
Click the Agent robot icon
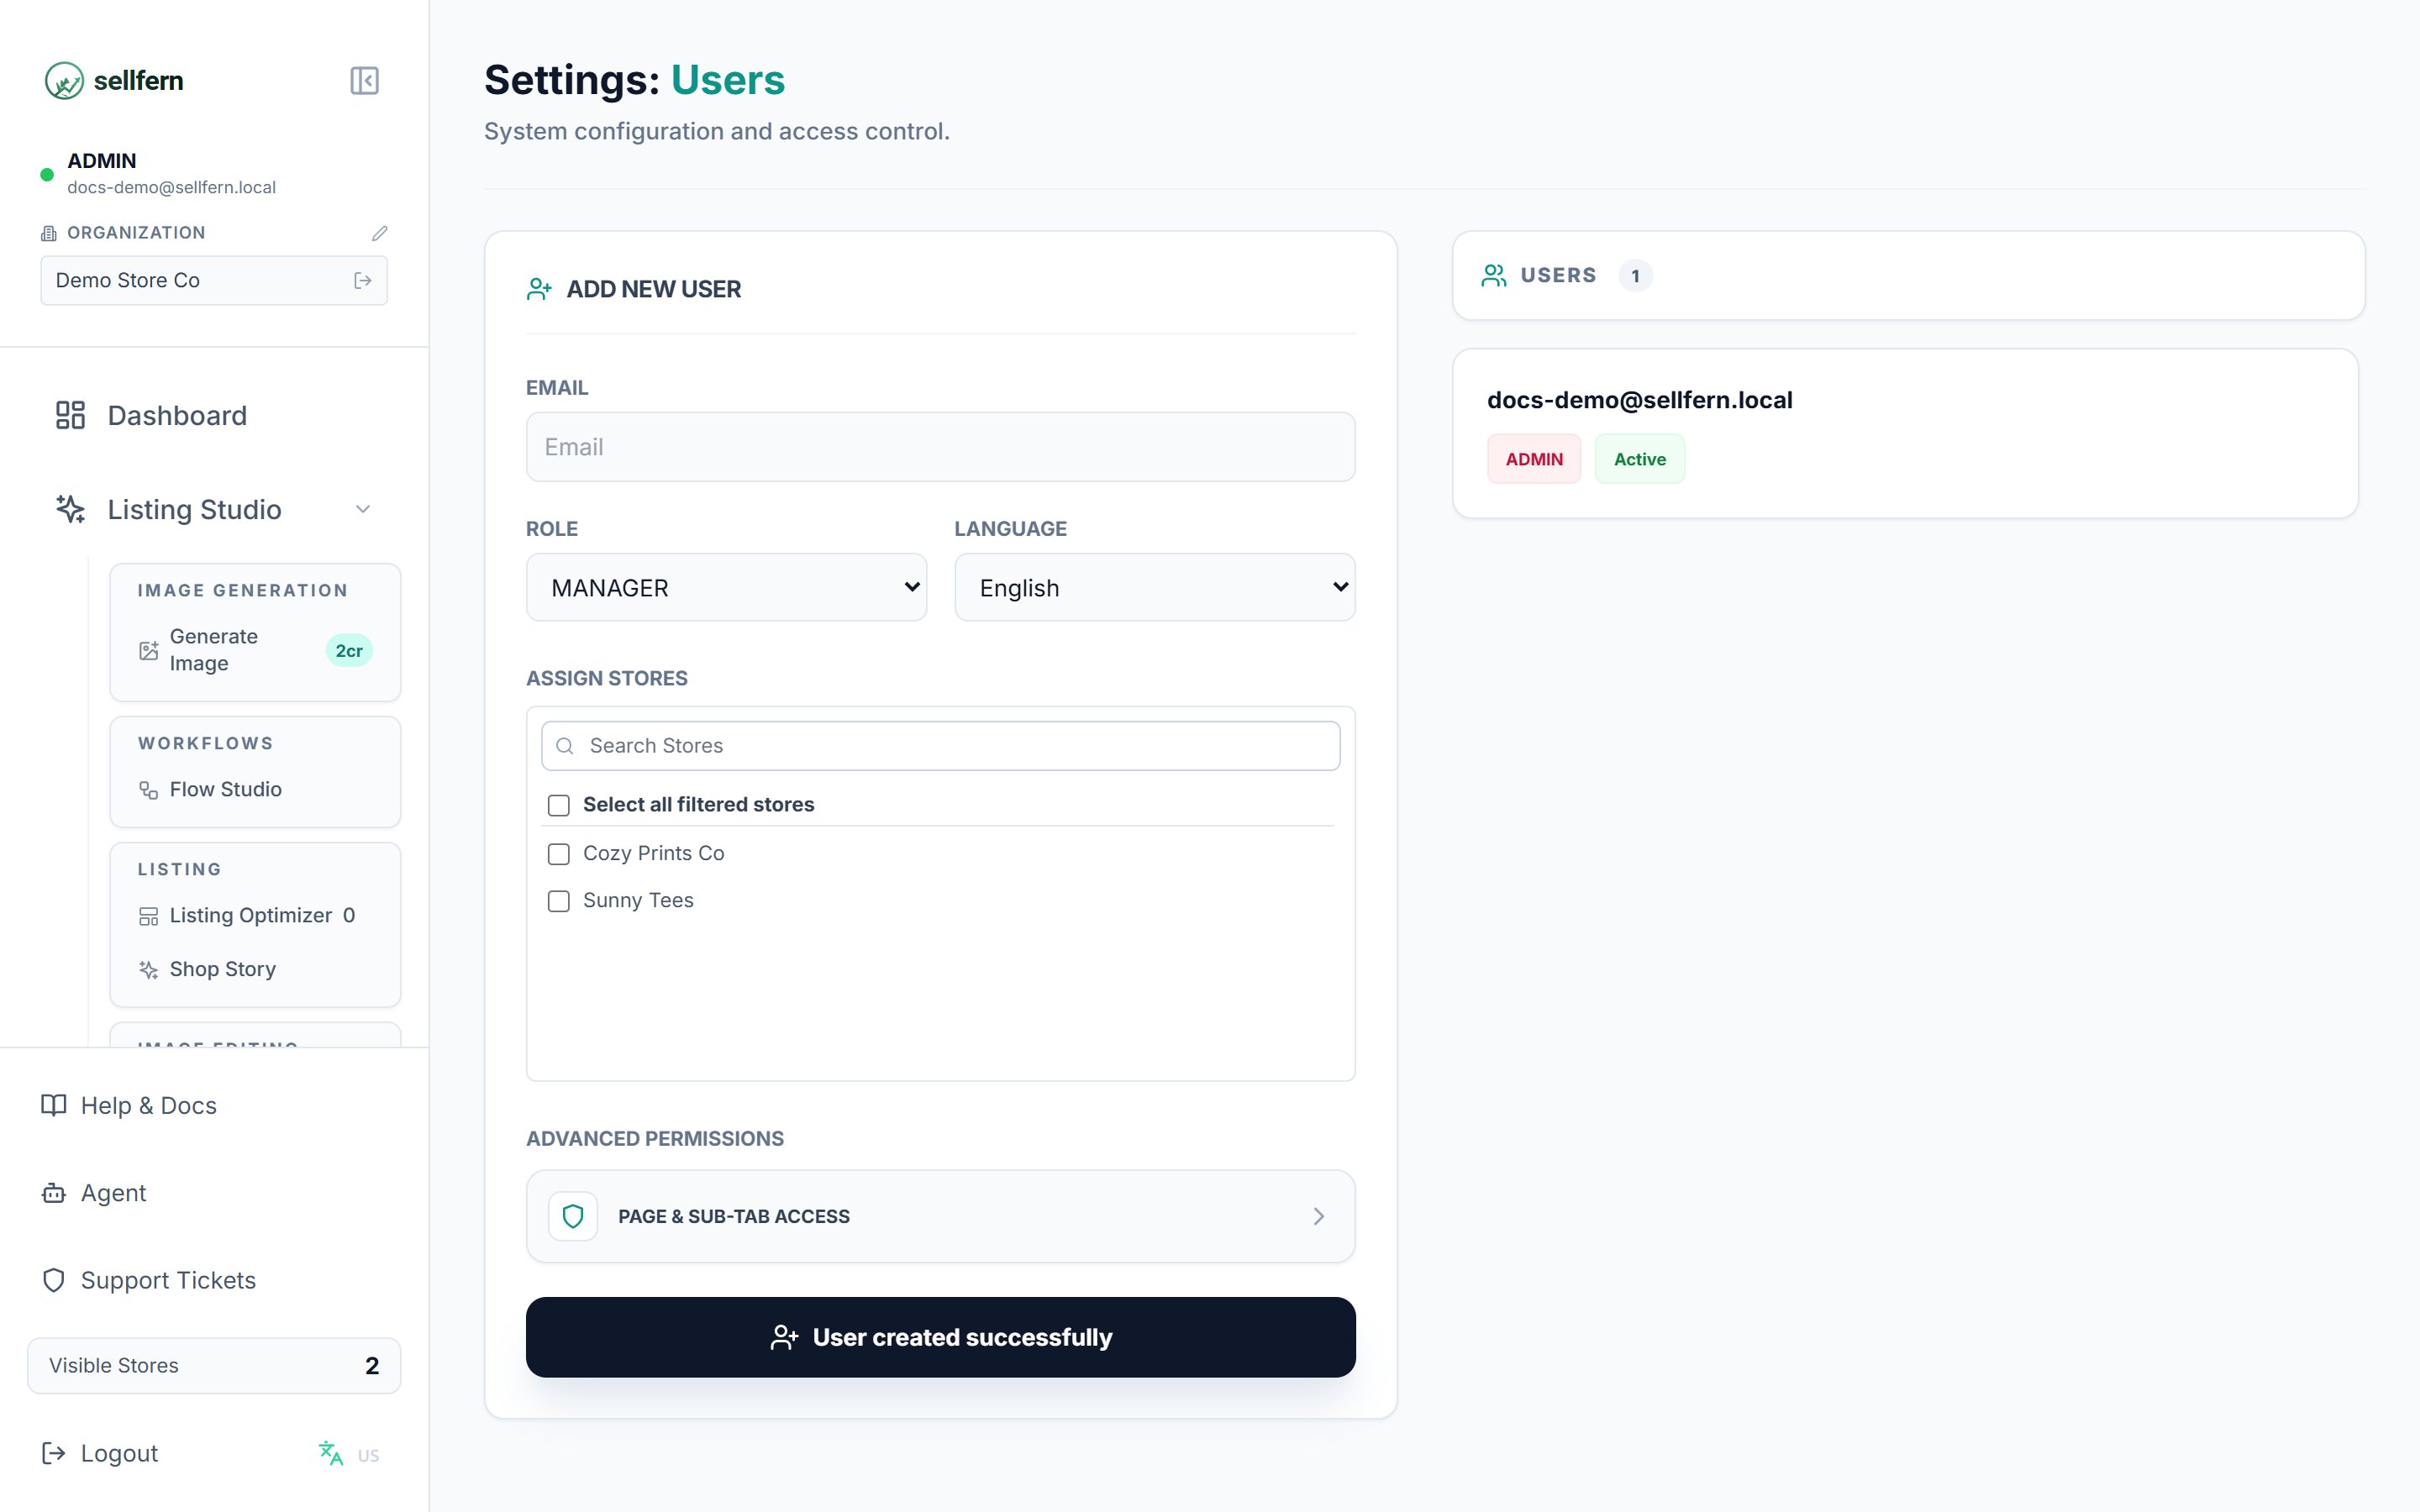tap(53, 1193)
